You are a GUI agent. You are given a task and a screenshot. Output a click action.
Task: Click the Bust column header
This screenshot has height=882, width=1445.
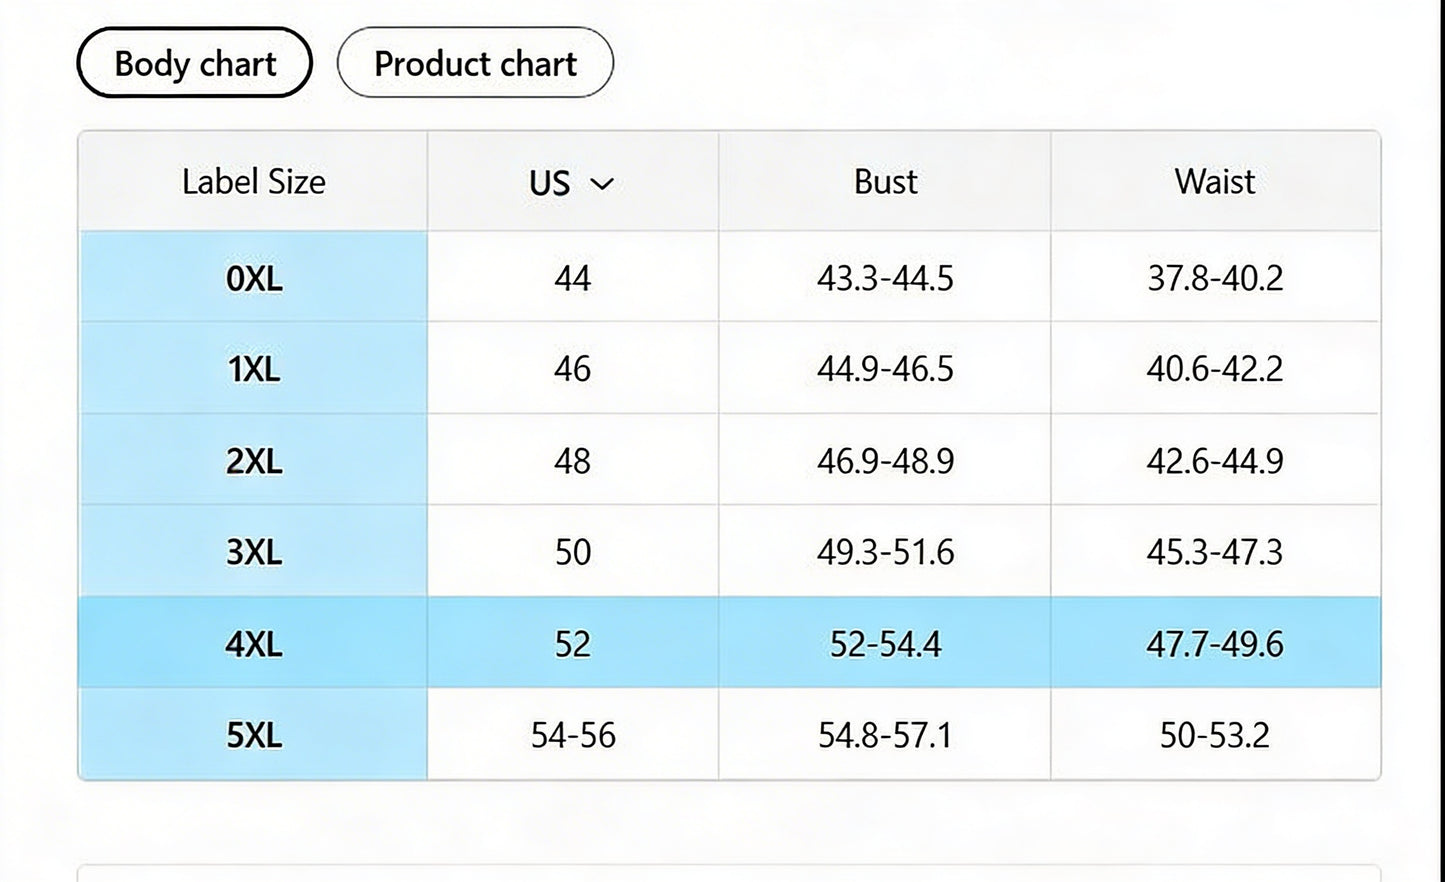point(885,182)
